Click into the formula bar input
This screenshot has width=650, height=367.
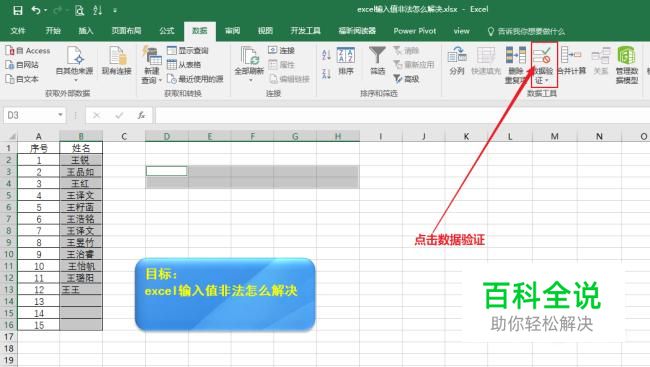click(x=402, y=115)
